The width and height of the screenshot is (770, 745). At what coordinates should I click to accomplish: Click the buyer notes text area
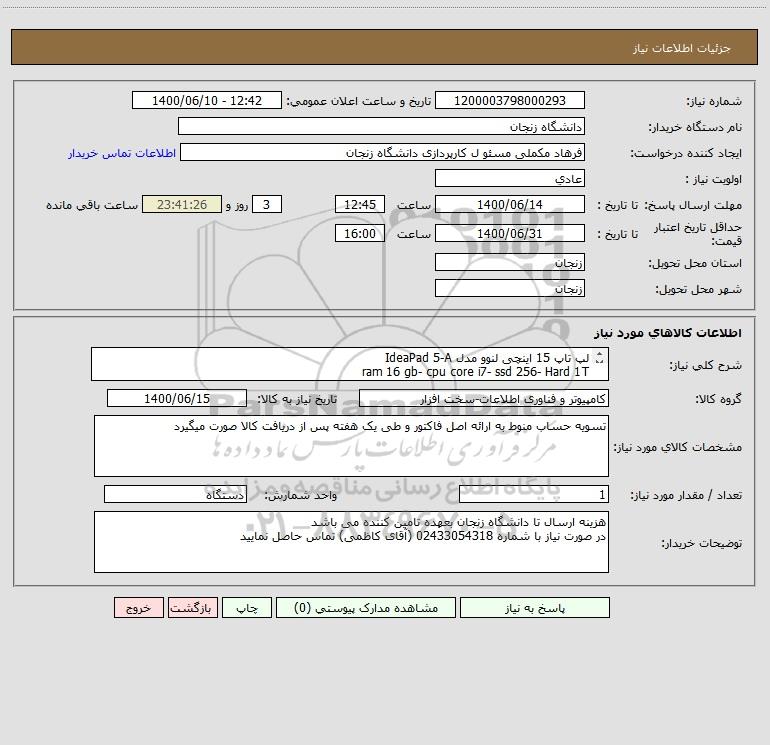[351, 542]
